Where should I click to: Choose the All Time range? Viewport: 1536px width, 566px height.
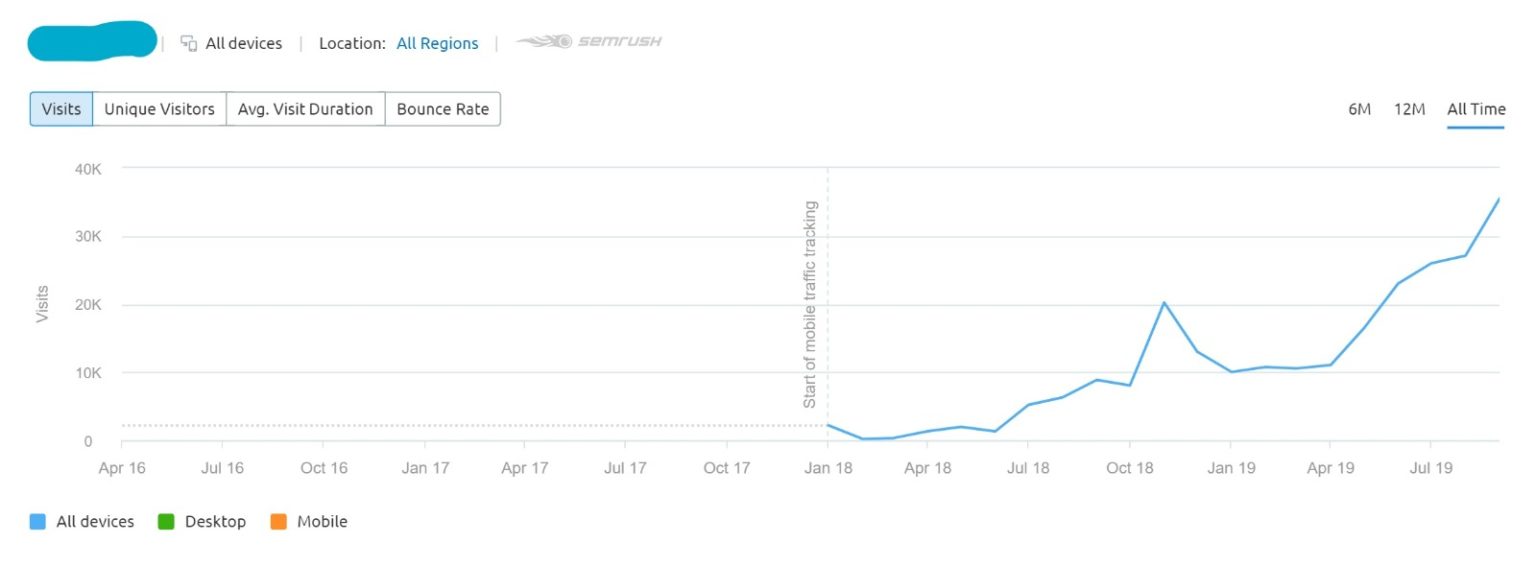(x=1475, y=109)
